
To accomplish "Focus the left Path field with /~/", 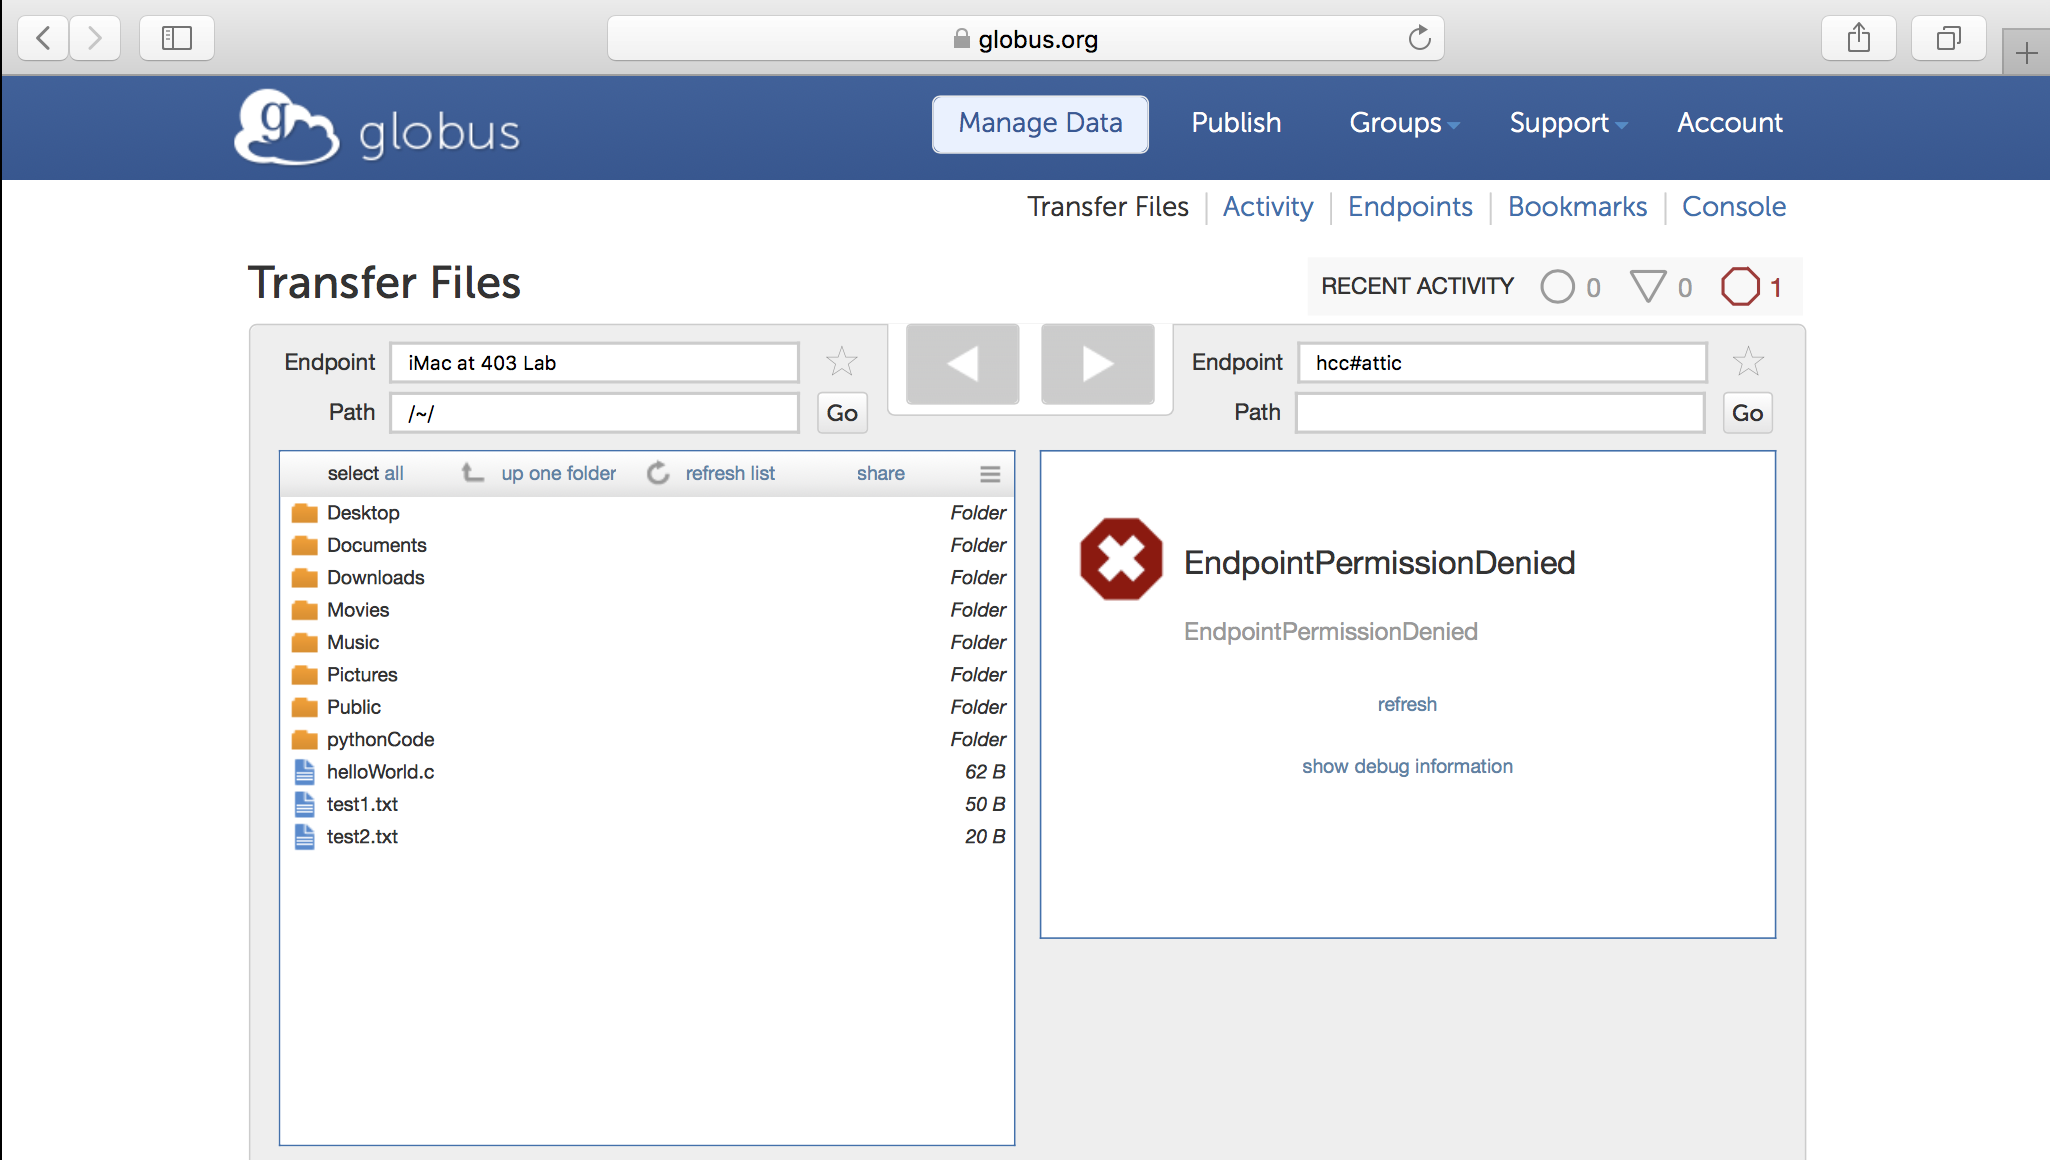I will click(595, 413).
